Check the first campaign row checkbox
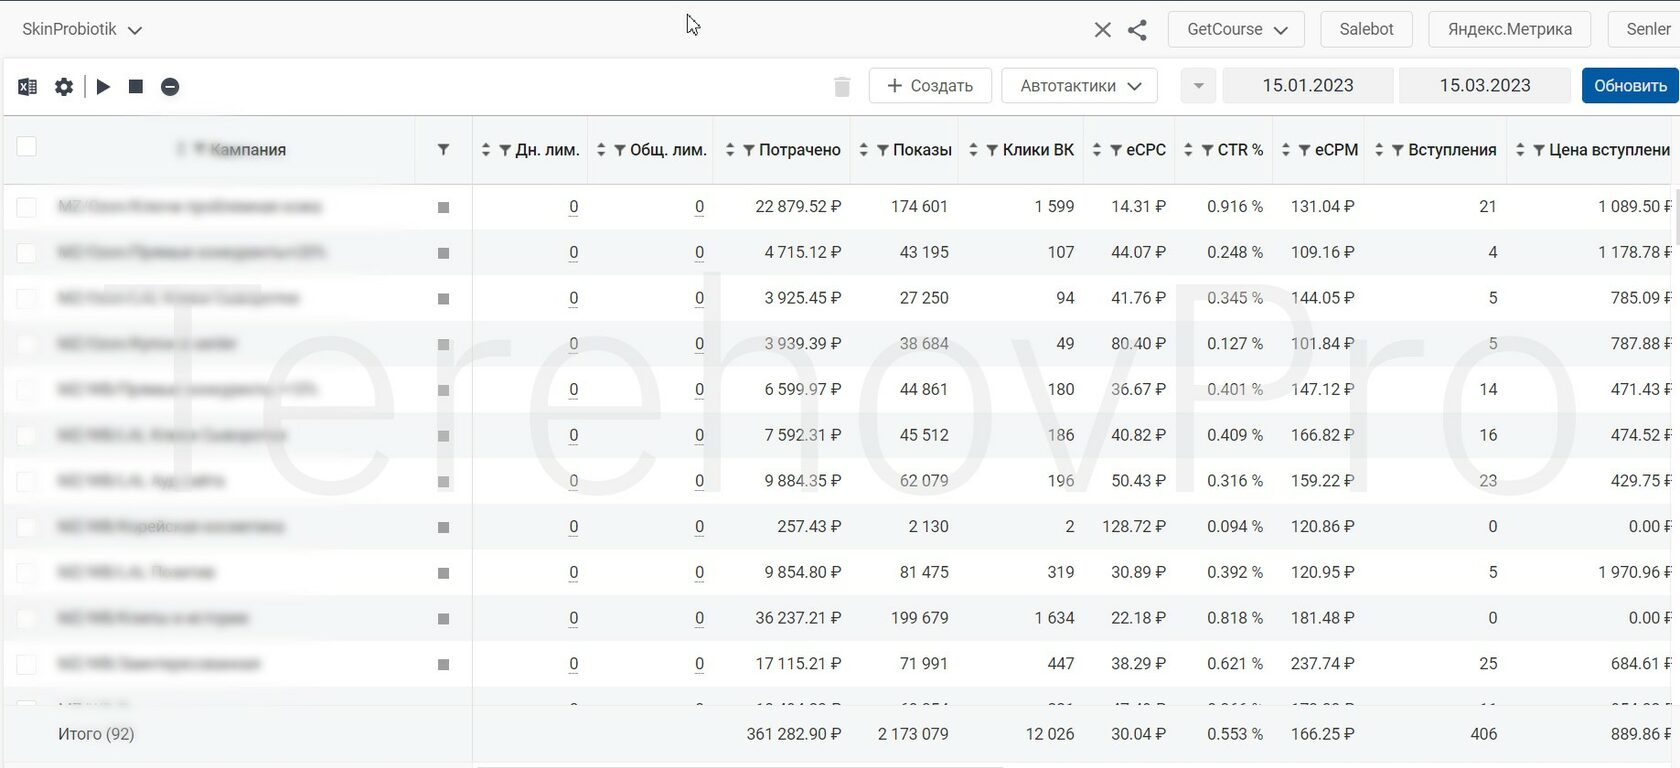Image resolution: width=1680 pixels, height=768 pixels. tap(27, 207)
